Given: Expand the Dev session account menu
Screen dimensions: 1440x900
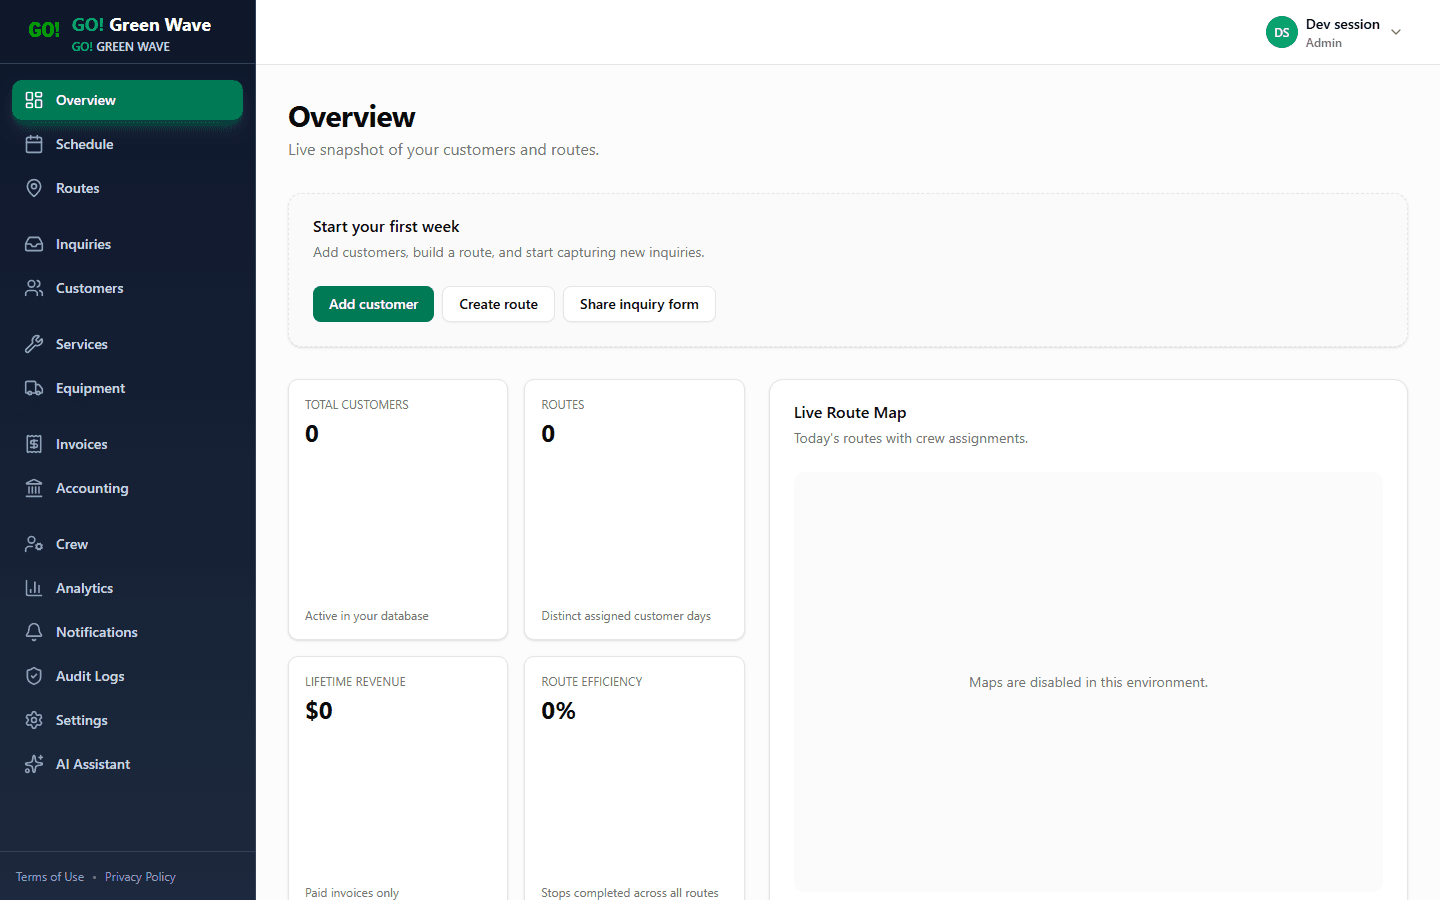Looking at the screenshot, I should coord(1396,31).
